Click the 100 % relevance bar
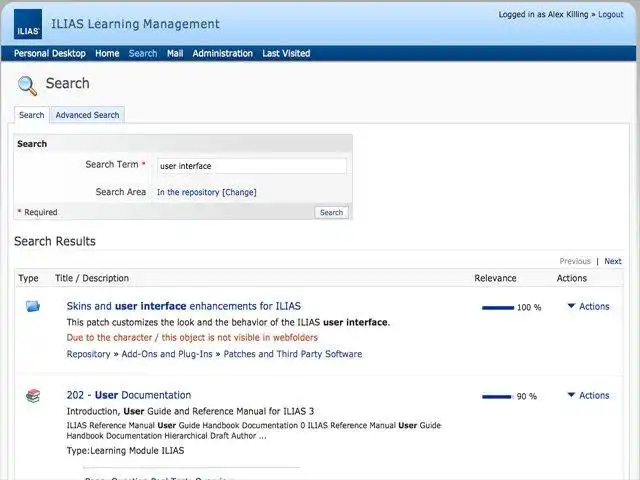The width and height of the screenshot is (640, 480). [x=498, y=308]
